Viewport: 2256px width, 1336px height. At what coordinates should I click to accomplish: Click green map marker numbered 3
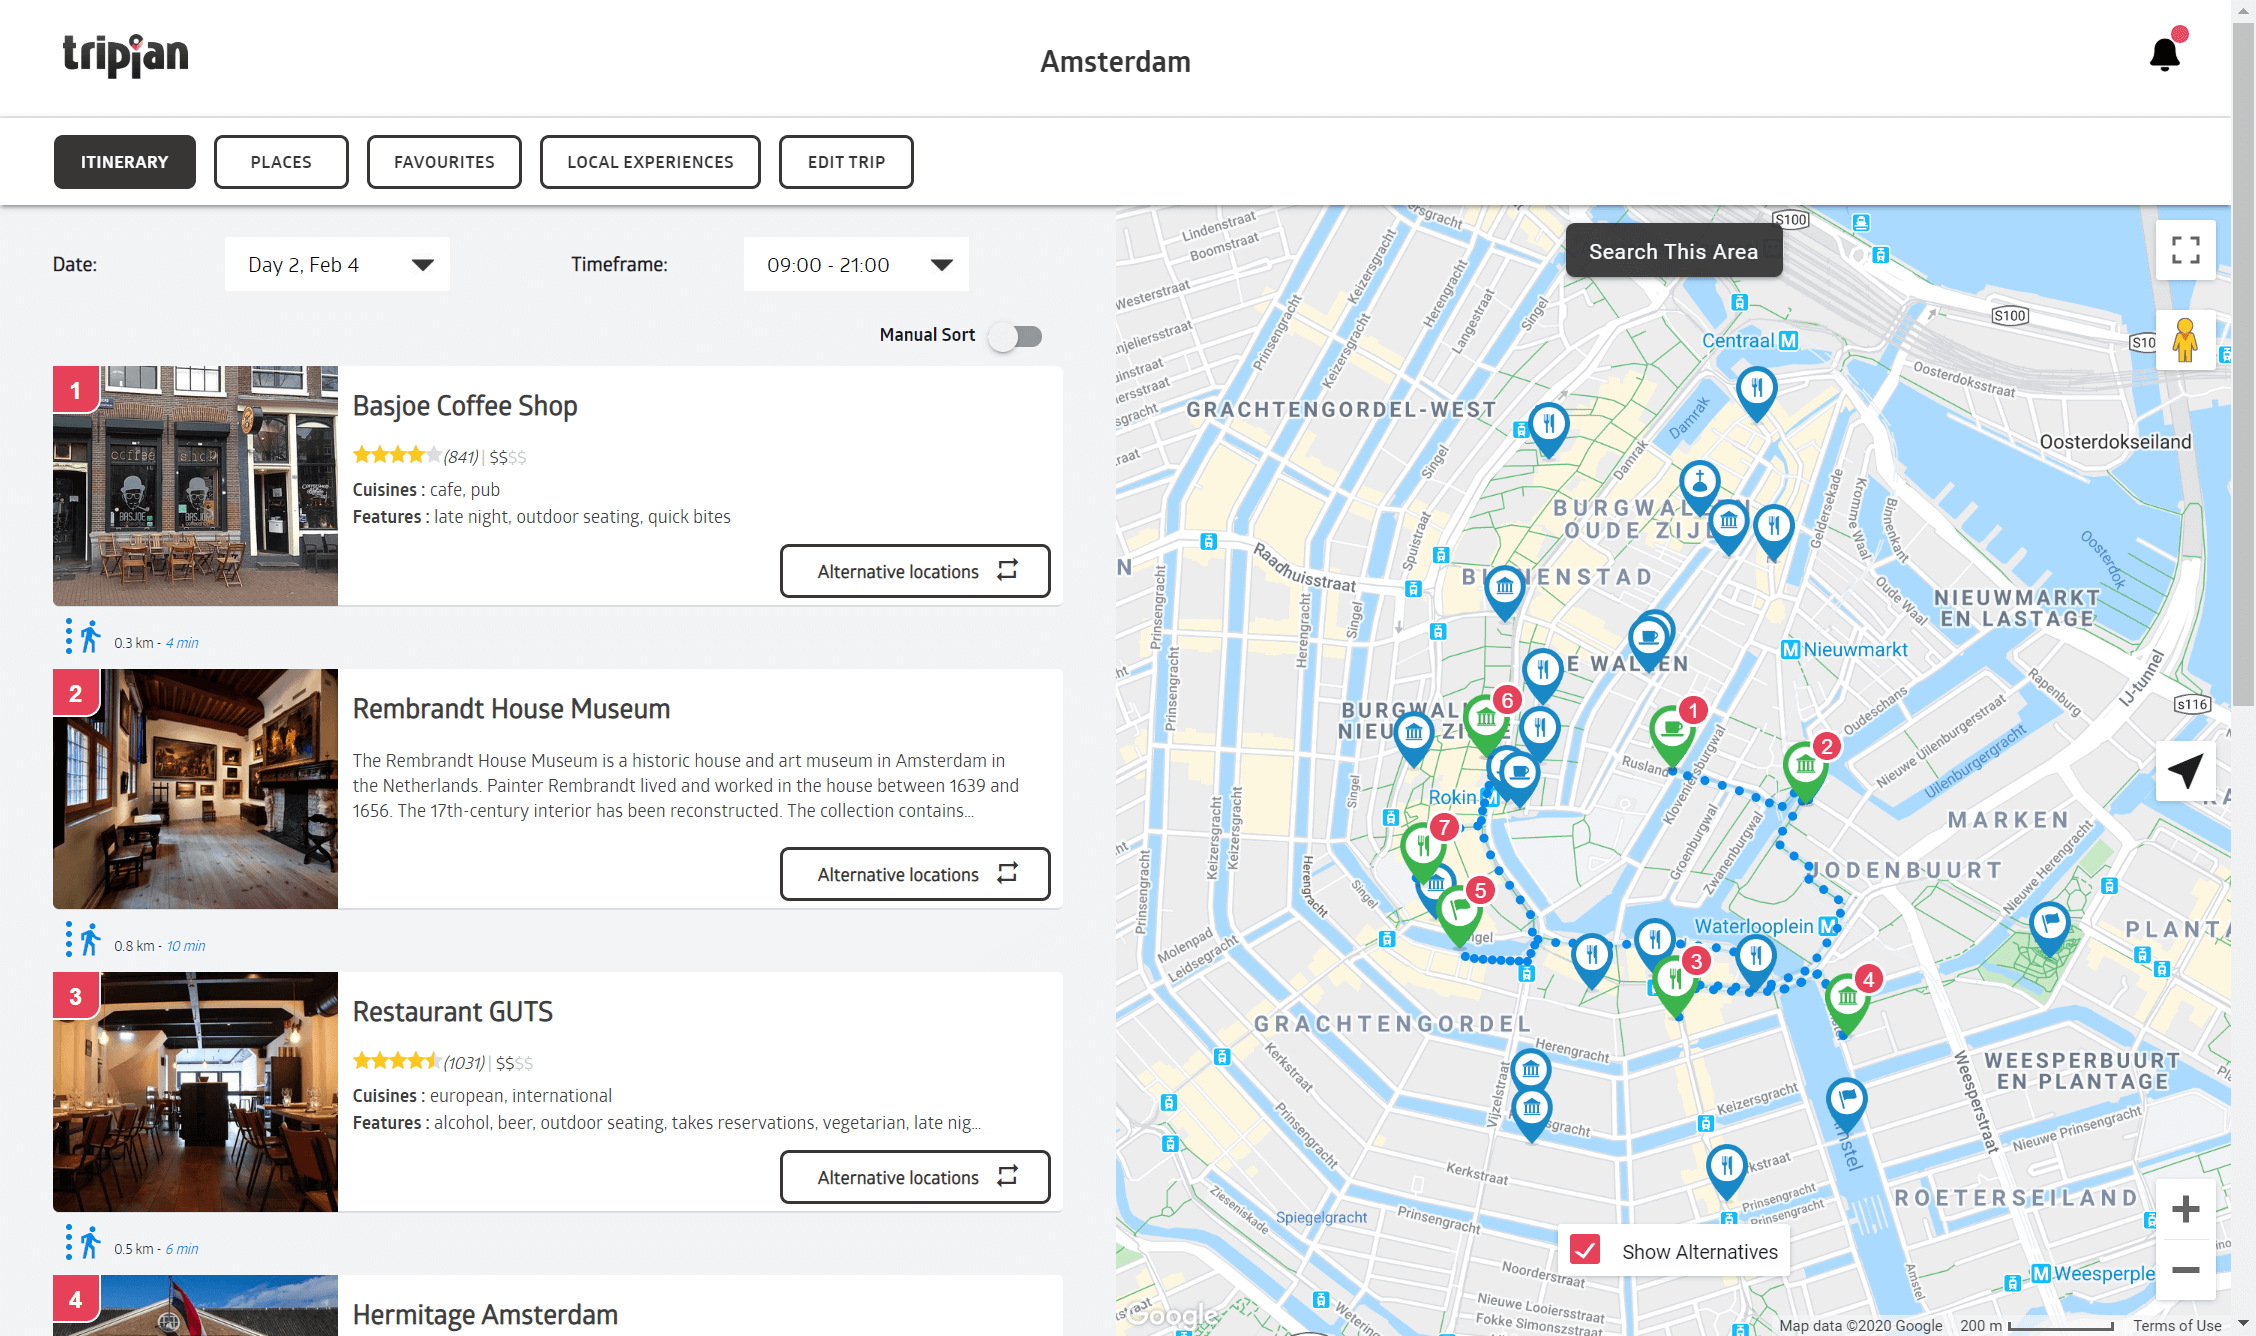pyautogui.click(x=1677, y=984)
